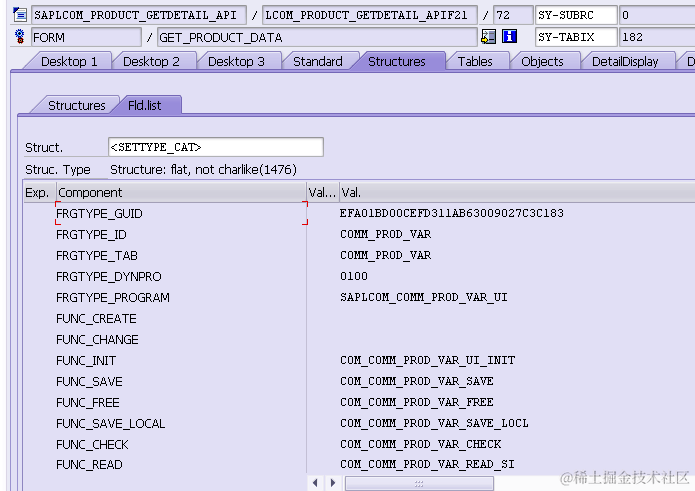Click the Component column header

click(181, 193)
